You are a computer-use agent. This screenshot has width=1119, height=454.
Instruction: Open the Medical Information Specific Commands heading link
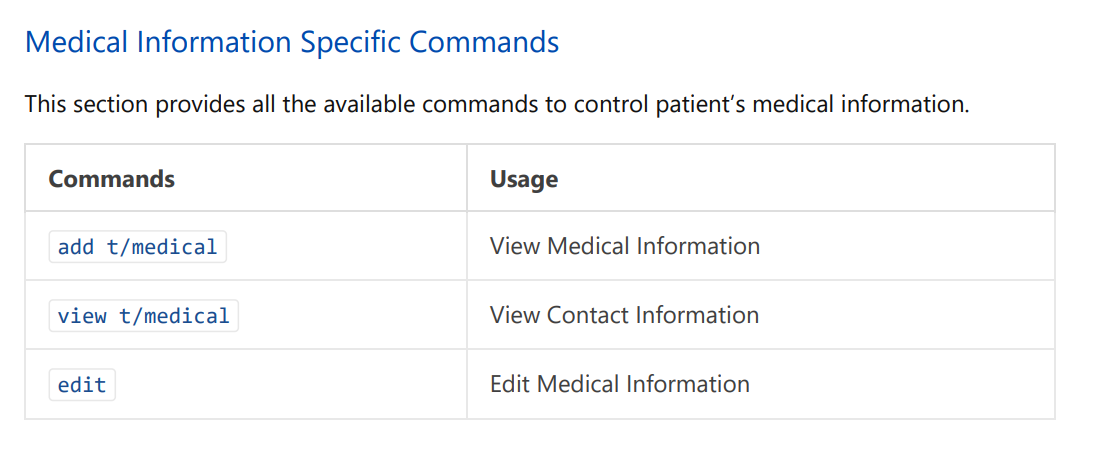[292, 42]
